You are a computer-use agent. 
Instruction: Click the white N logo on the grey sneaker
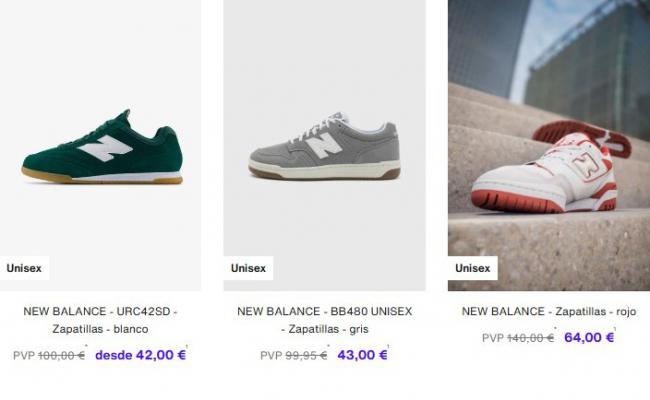pos(323,147)
